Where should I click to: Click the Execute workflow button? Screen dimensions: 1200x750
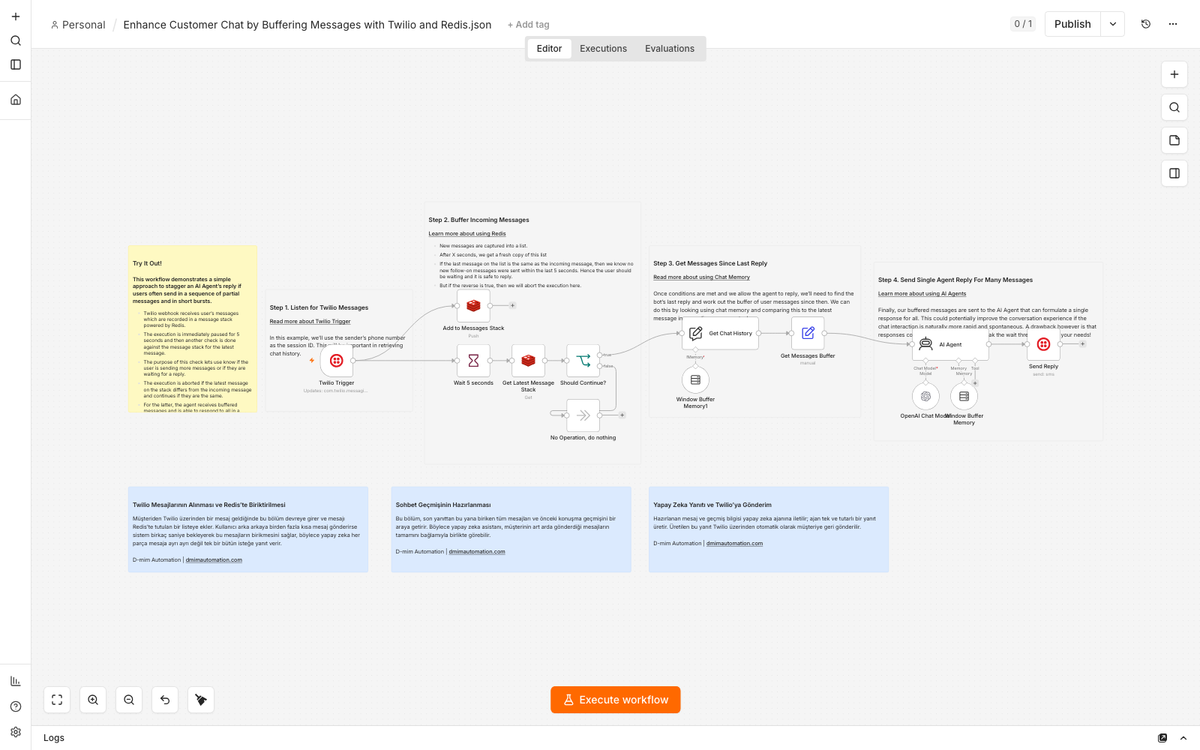pyautogui.click(x=616, y=700)
